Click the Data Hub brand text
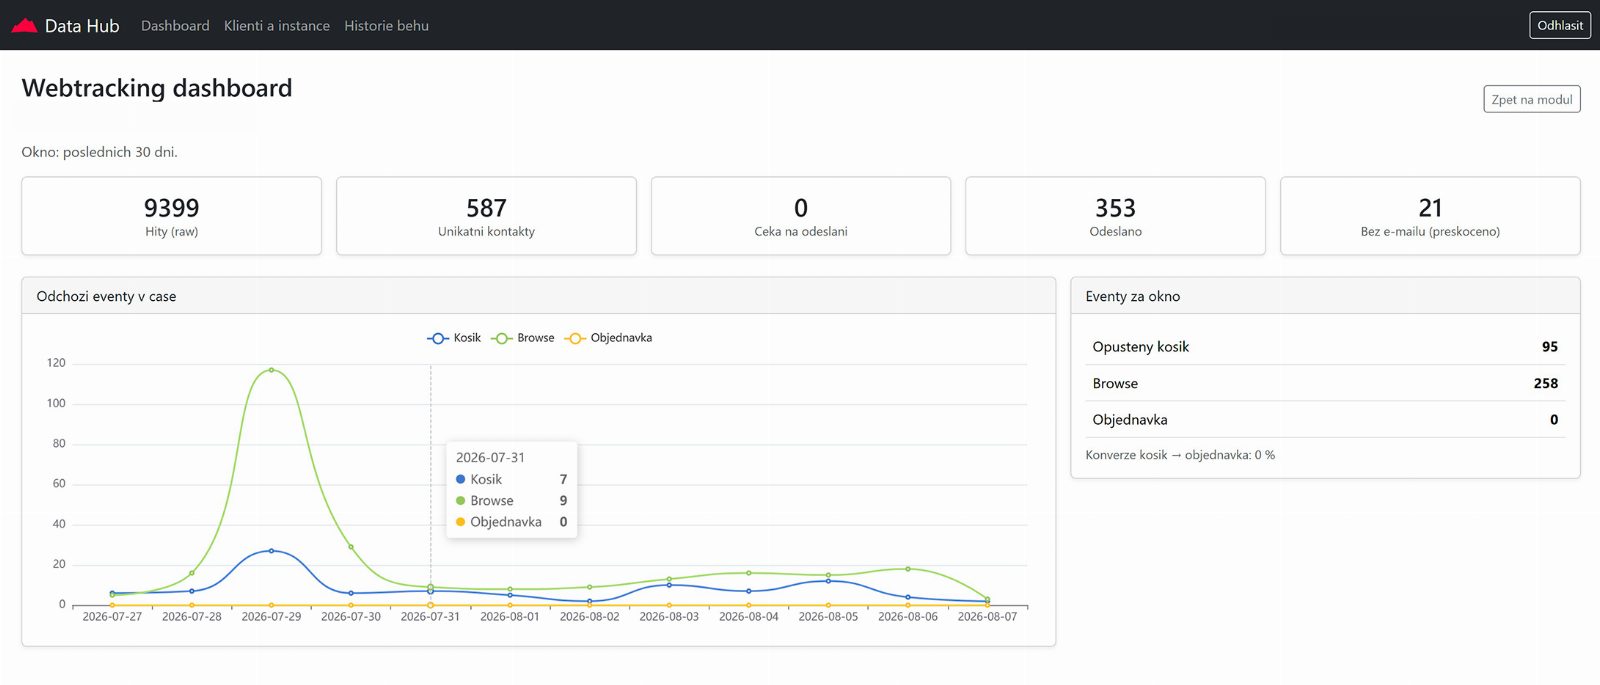1600x685 pixels. [x=82, y=26]
